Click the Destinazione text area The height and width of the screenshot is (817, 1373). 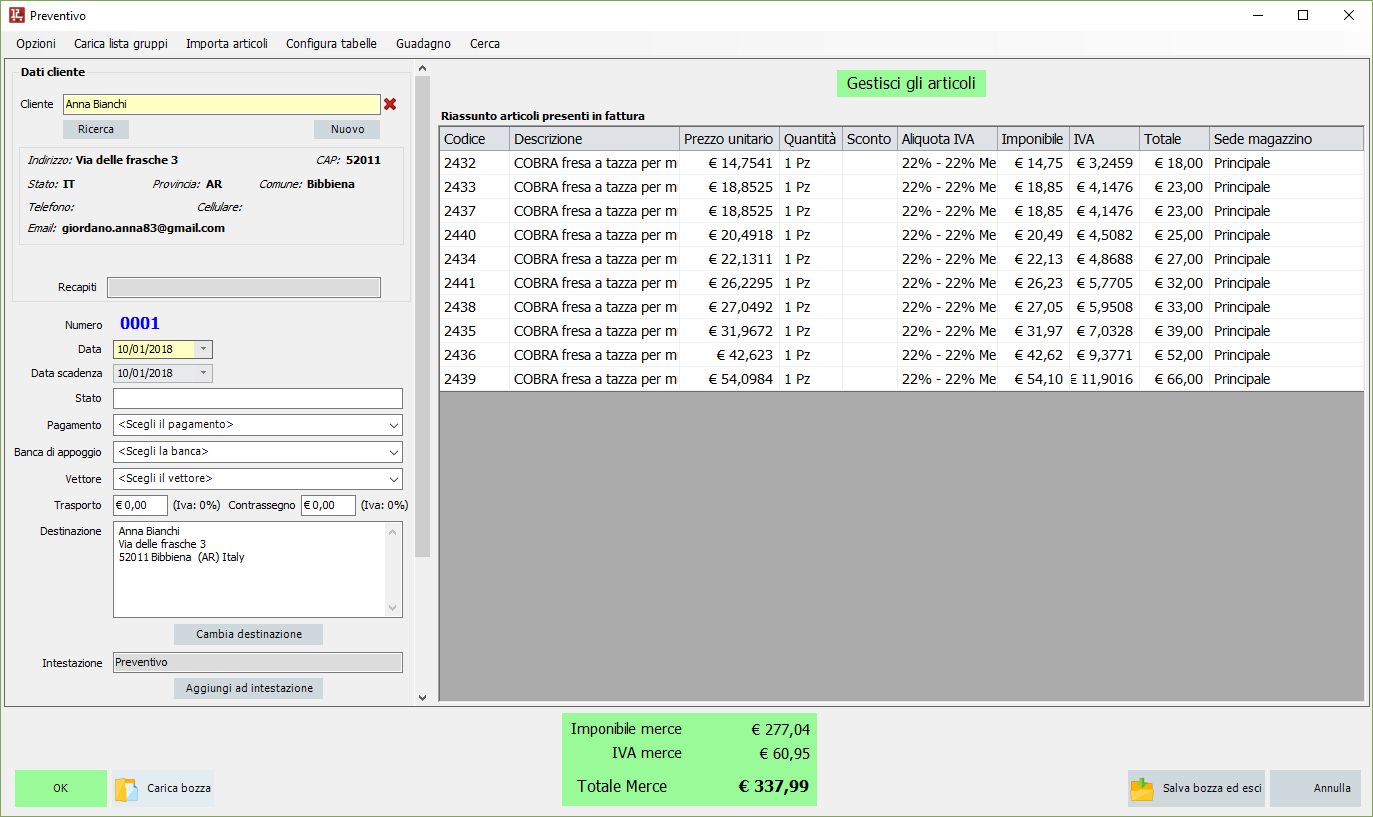click(x=250, y=569)
